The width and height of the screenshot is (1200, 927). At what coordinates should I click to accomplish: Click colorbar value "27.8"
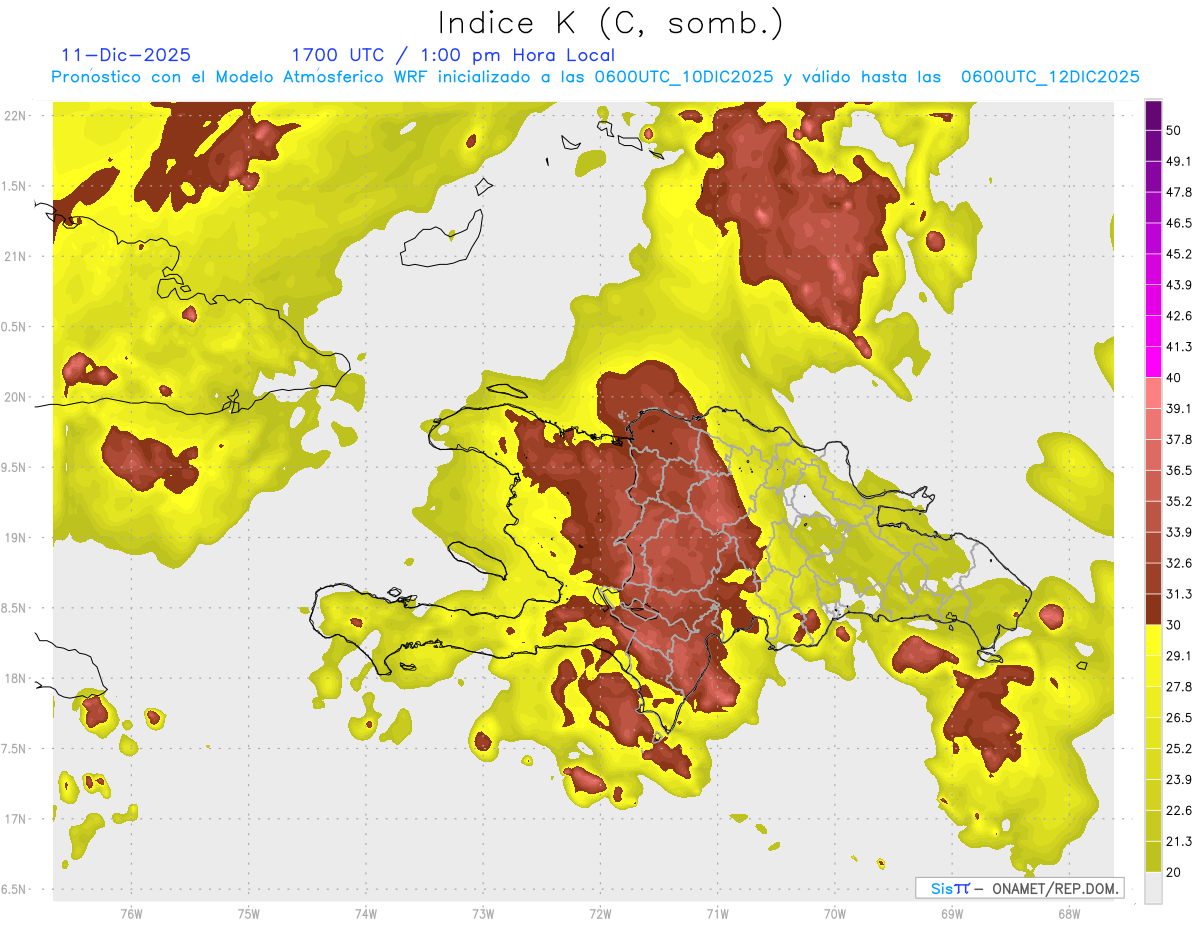click(1180, 687)
